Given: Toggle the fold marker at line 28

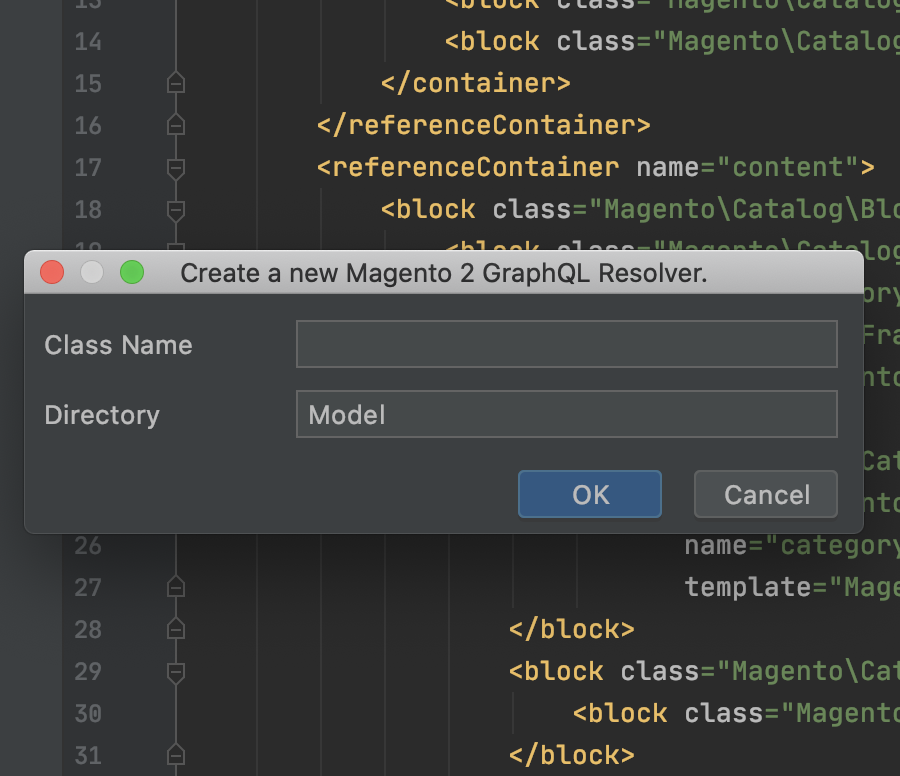Looking at the screenshot, I should [176, 629].
